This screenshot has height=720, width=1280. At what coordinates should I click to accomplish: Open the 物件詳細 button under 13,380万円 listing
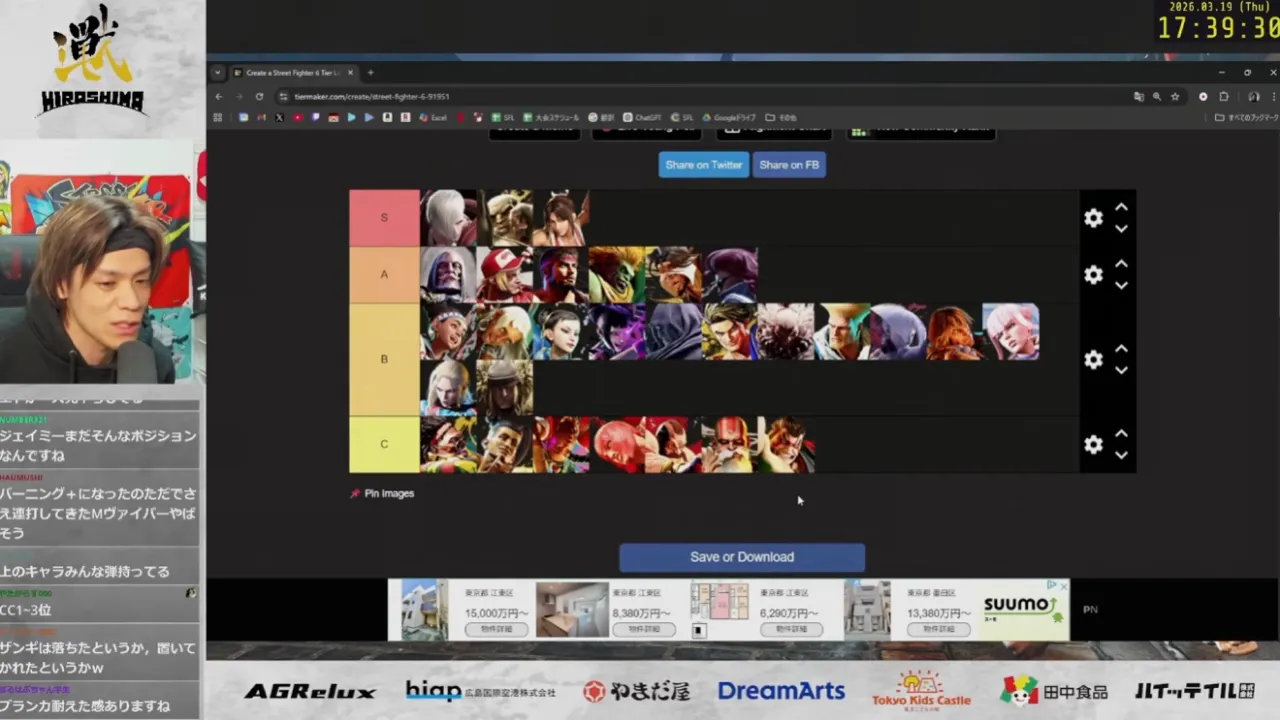[938, 629]
